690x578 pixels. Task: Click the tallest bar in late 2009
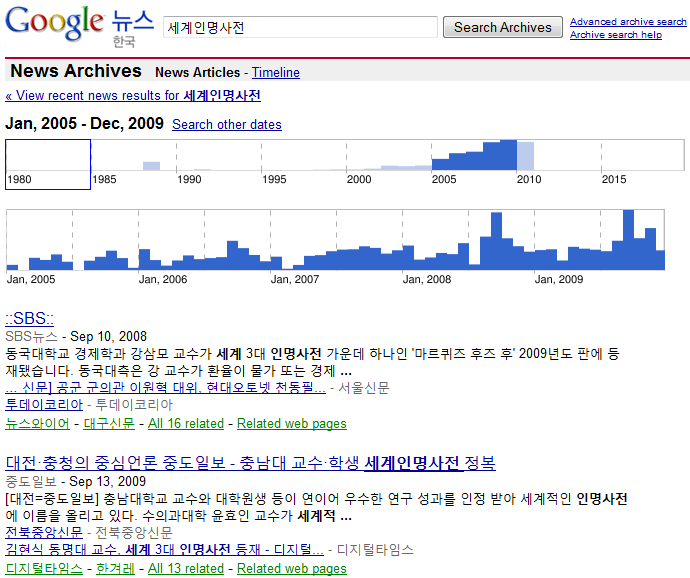click(x=628, y=240)
